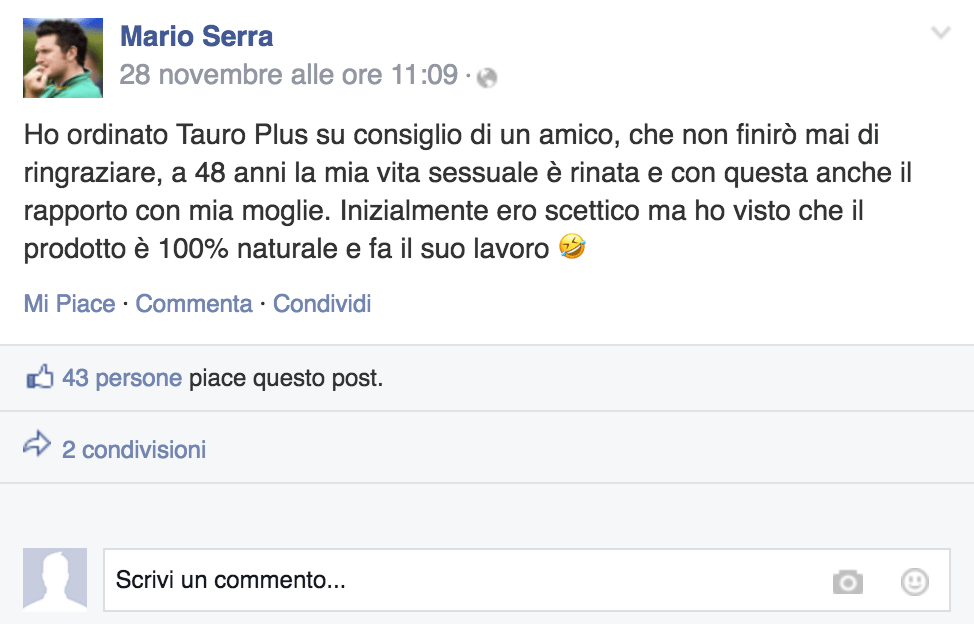Open Mario Serra's profile photo

point(63,57)
